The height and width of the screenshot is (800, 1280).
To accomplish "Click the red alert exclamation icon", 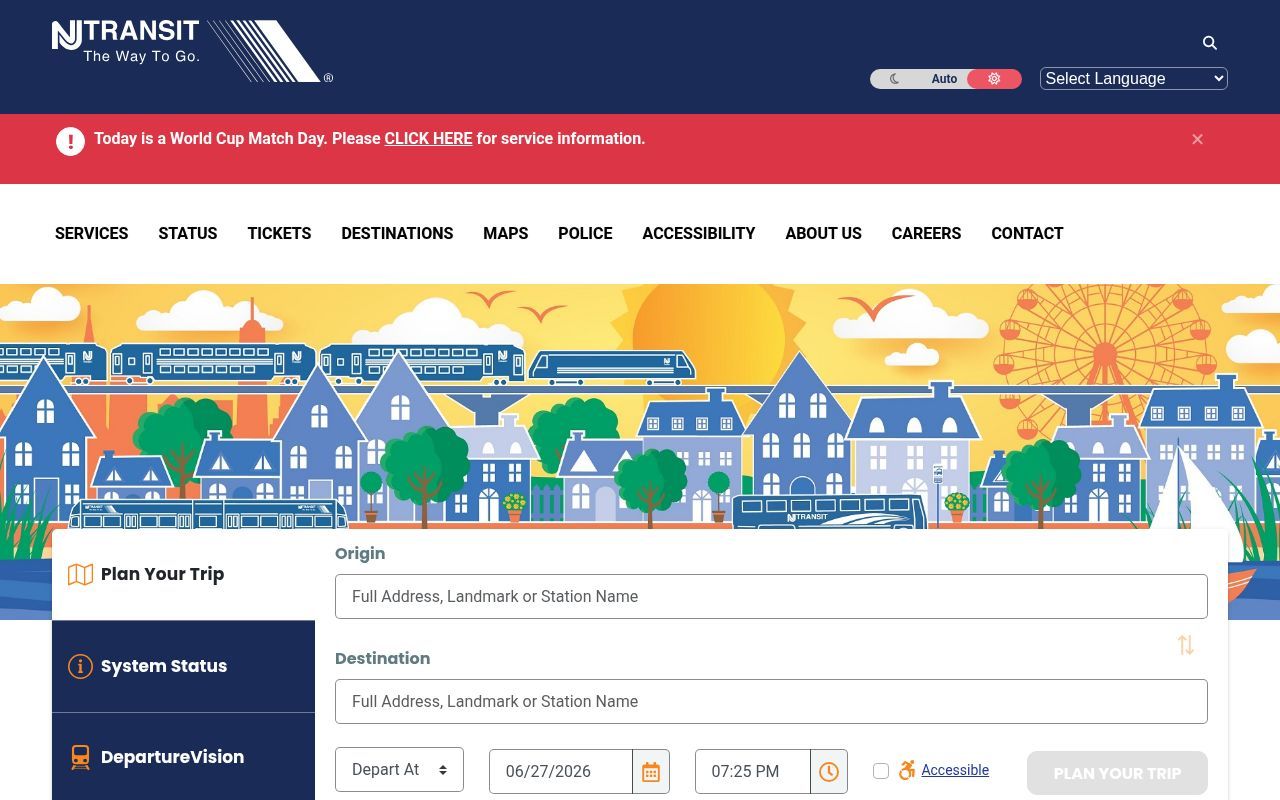I will pos(70,141).
